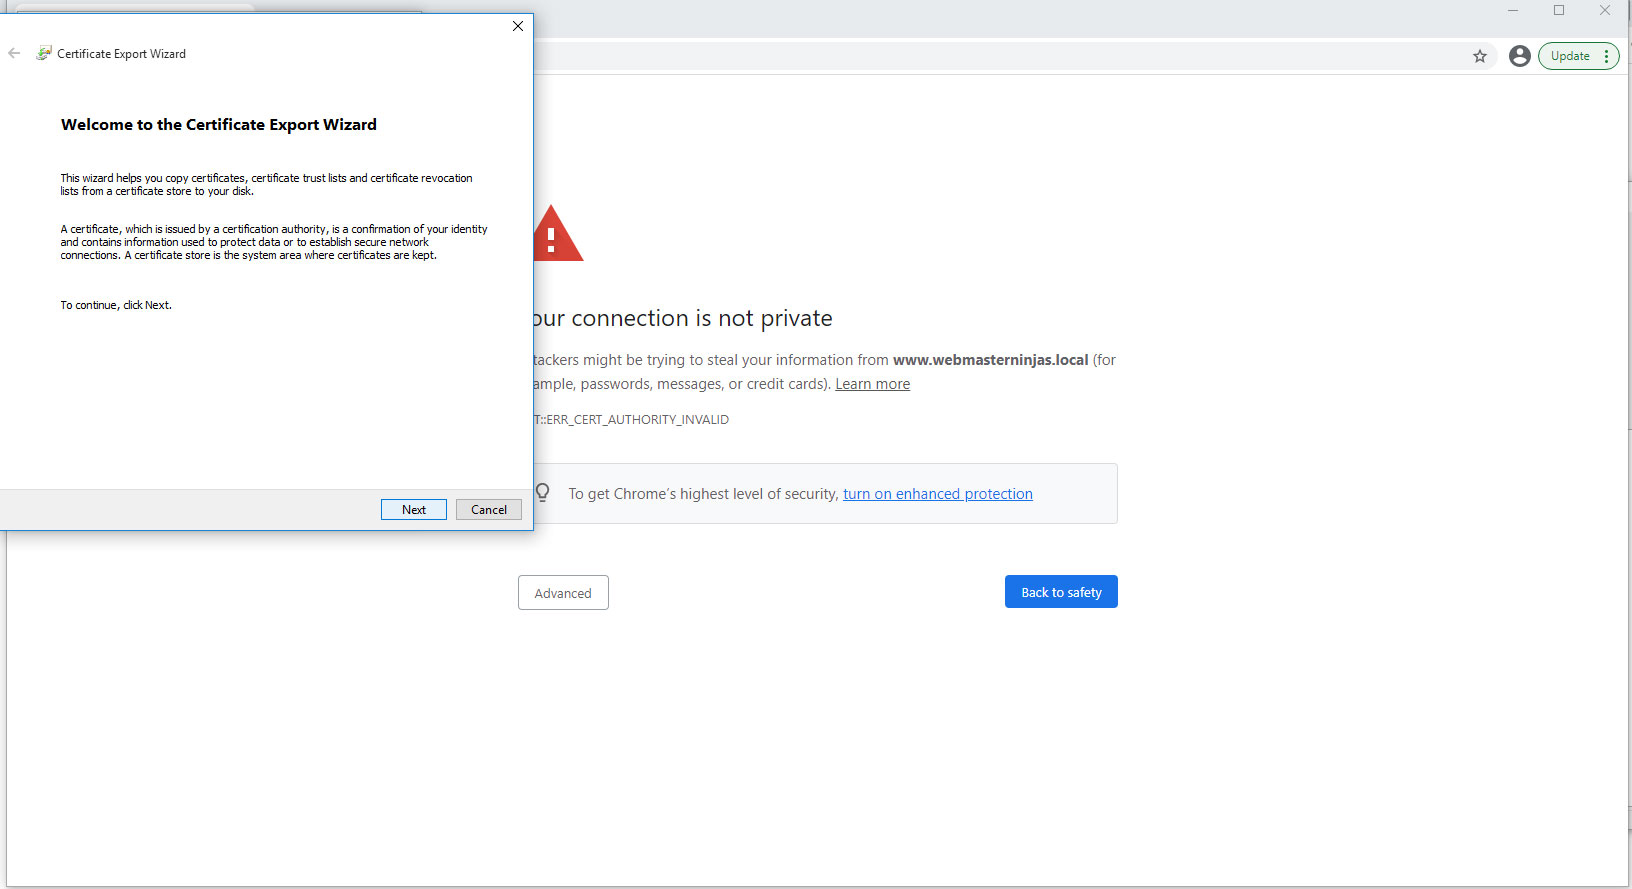The height and width of the screenshot is (889, 1632).
Task: Click 'Welcome to the Certificate Export Wizard' heading
Action: 219,125
